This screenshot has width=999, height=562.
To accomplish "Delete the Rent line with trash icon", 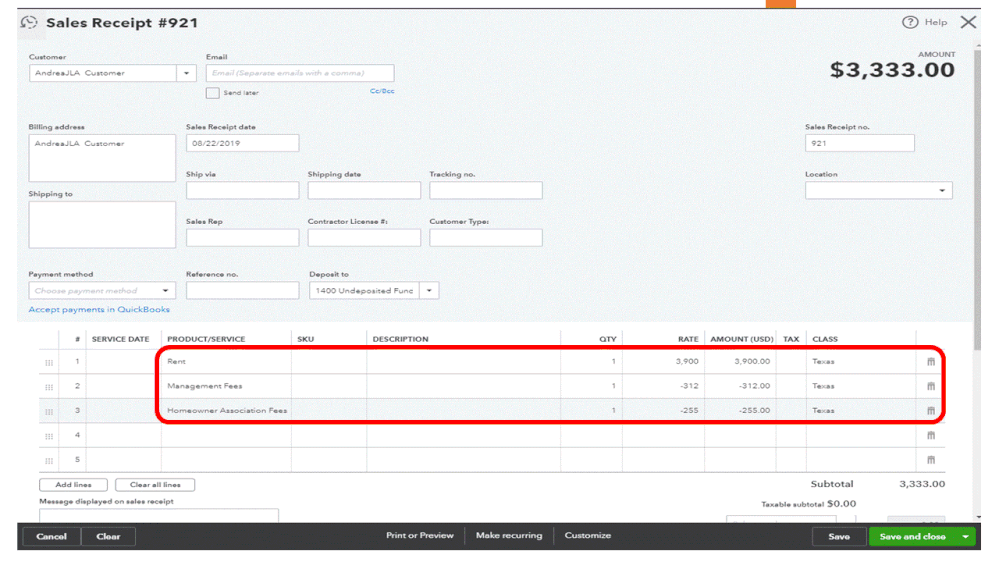I will 931,361.
